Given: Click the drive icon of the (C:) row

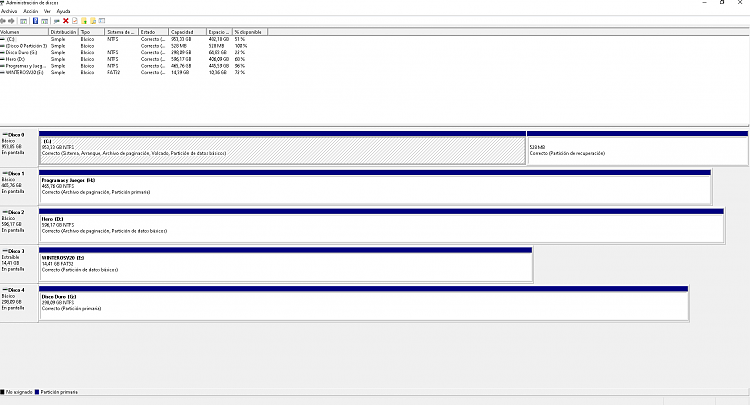Looking at the screenshot, I should coord(2,39).
